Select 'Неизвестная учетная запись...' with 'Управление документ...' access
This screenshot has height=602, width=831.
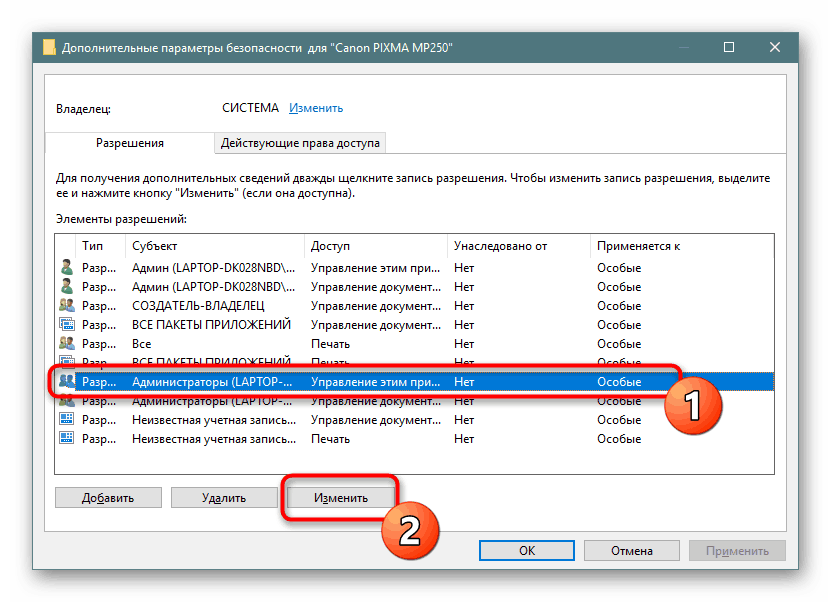coord(214,420)
